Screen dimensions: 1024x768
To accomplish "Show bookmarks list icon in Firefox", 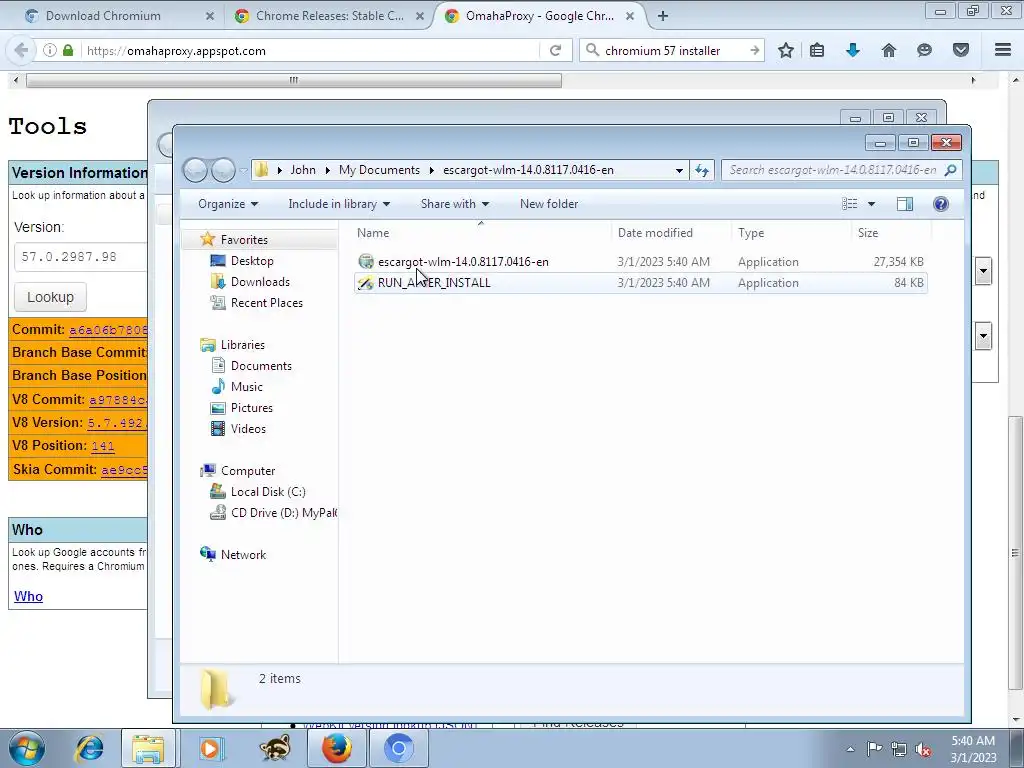I will tap(816, 50).
